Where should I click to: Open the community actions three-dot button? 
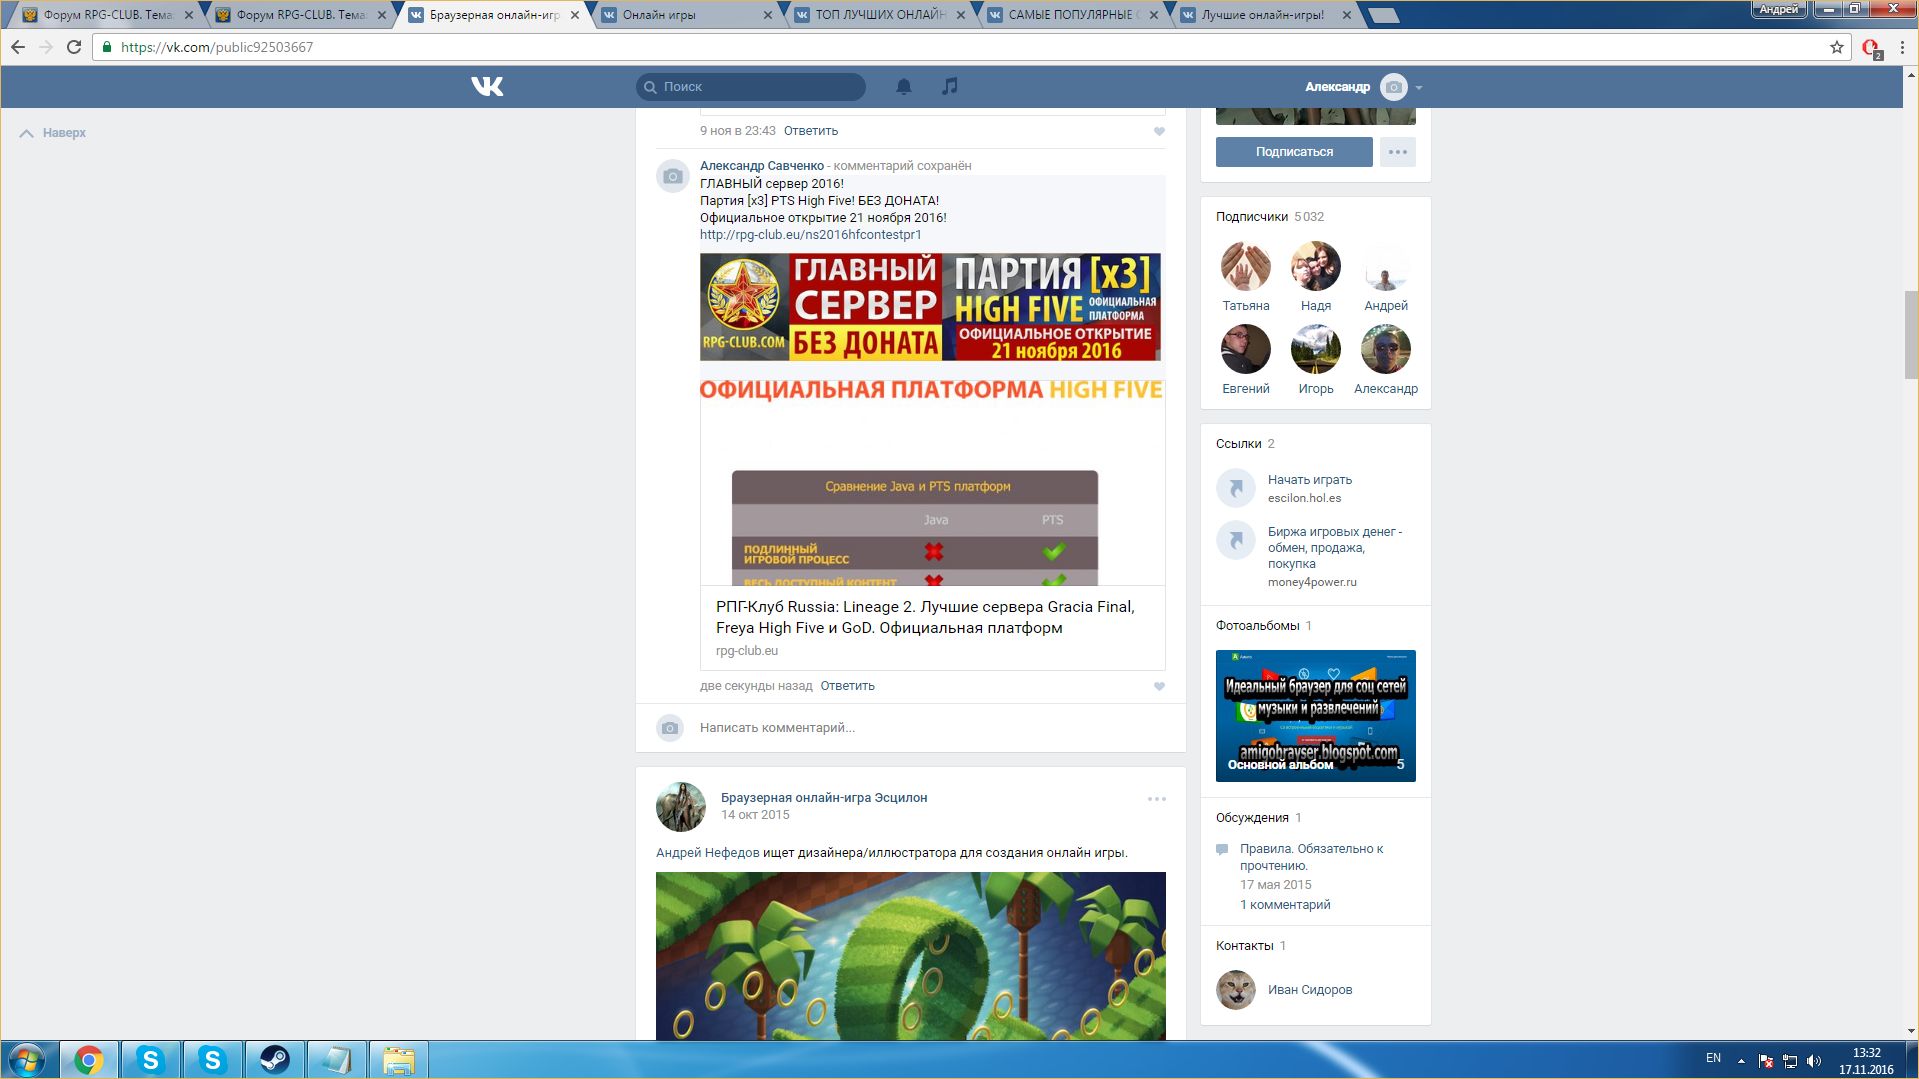tap(1398, 152)
